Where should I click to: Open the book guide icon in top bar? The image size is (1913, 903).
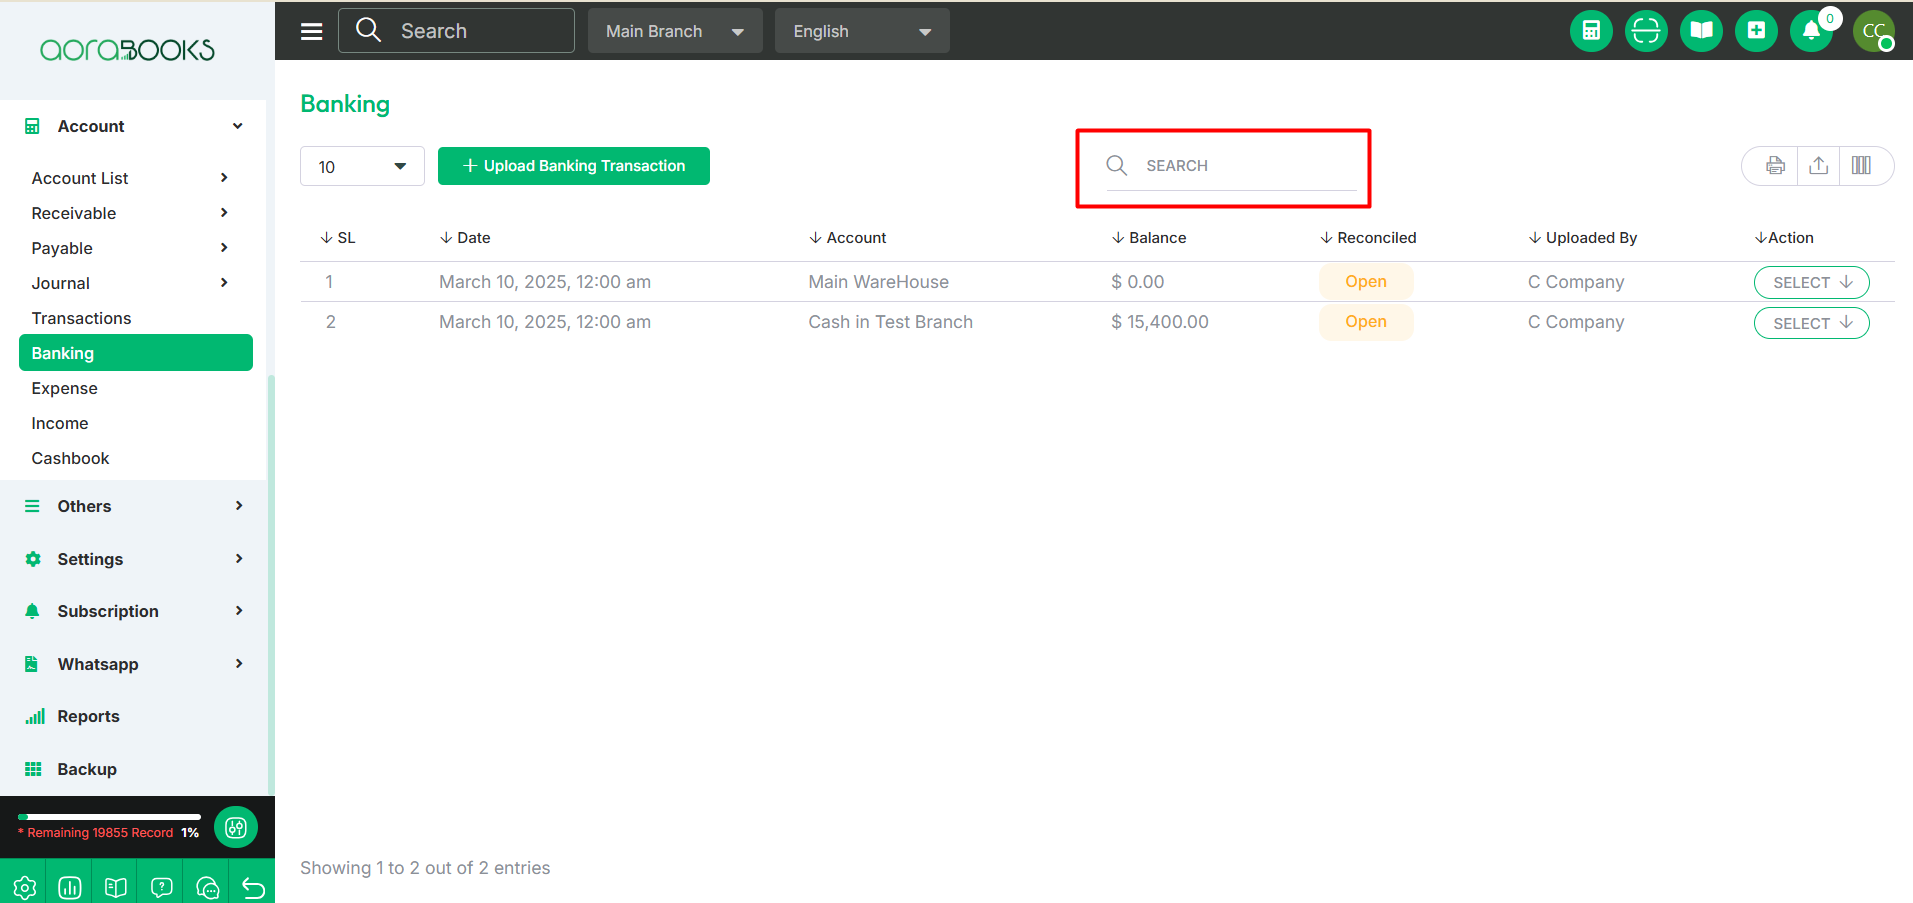[x=1701, y=31]
